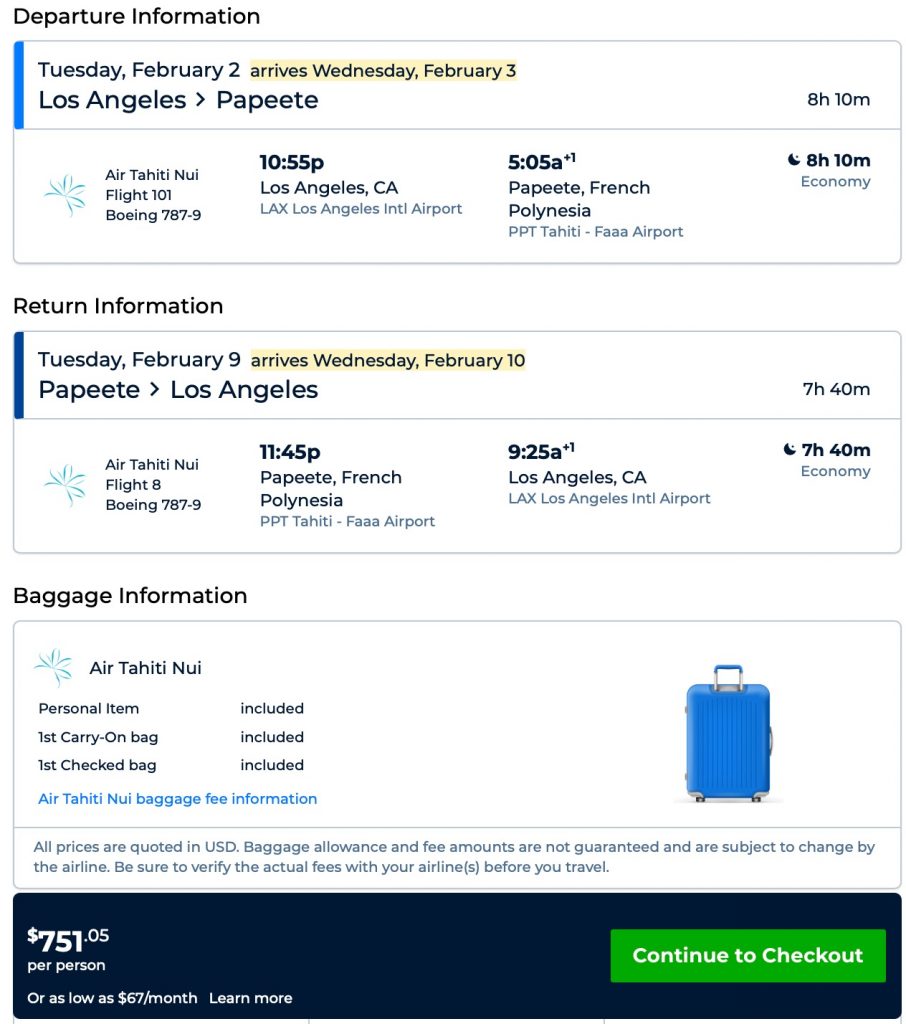Click the Air Tahiti Nui logo in Baggage Information

point(53,668)
